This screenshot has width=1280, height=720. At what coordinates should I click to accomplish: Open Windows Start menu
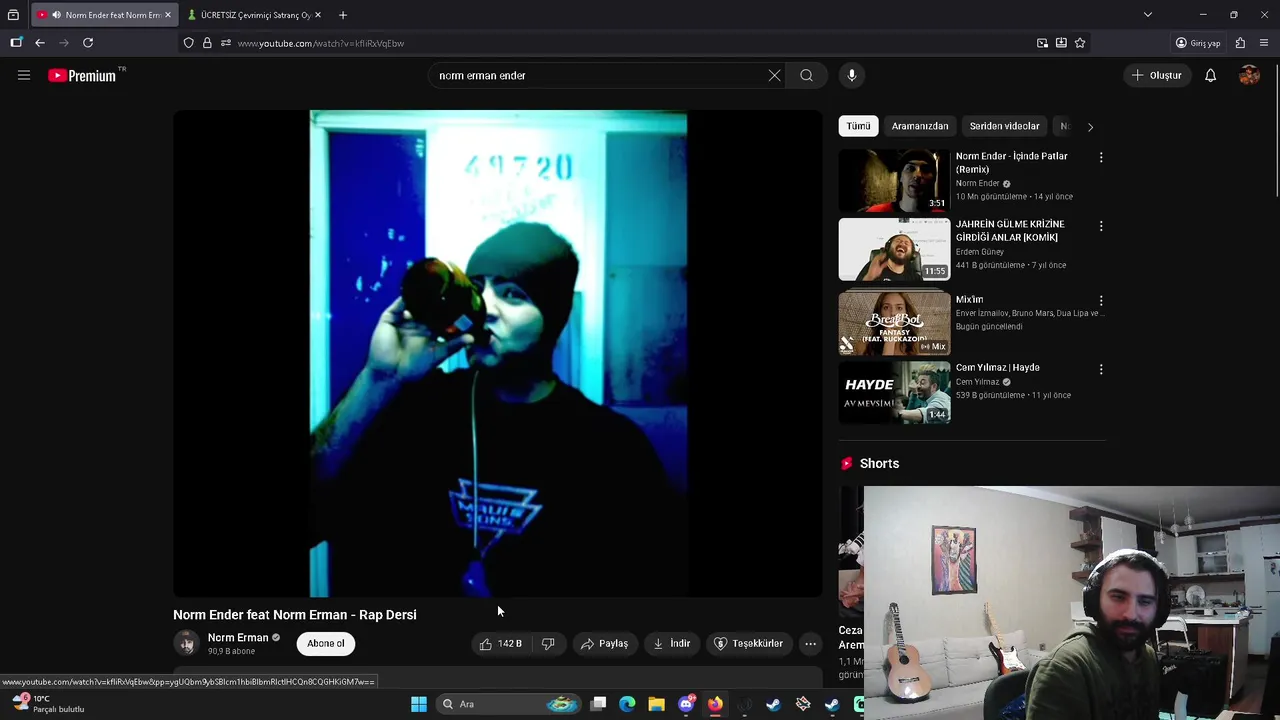[x=419, y=704]
